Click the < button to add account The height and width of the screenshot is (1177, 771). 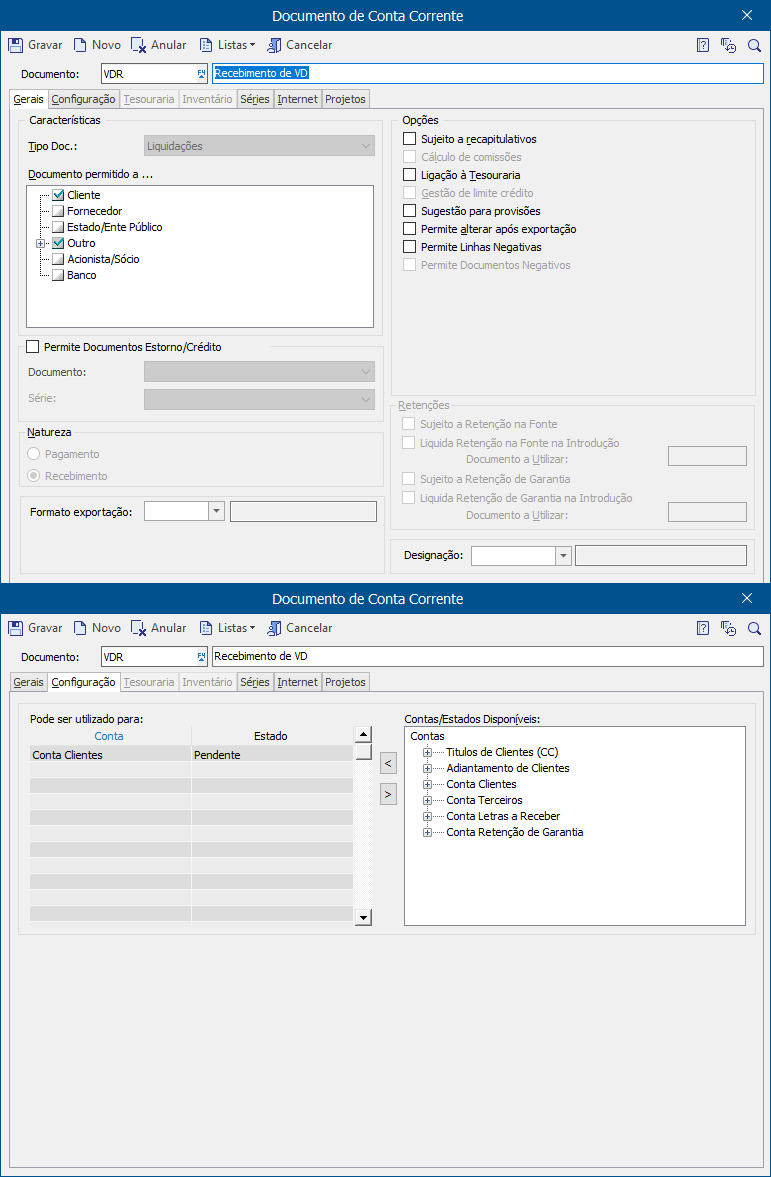pyautogui.click(x=389, y=764)
